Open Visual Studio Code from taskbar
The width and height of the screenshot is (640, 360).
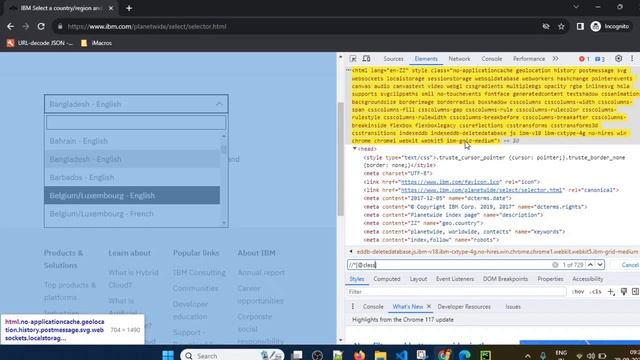(401, 355)
